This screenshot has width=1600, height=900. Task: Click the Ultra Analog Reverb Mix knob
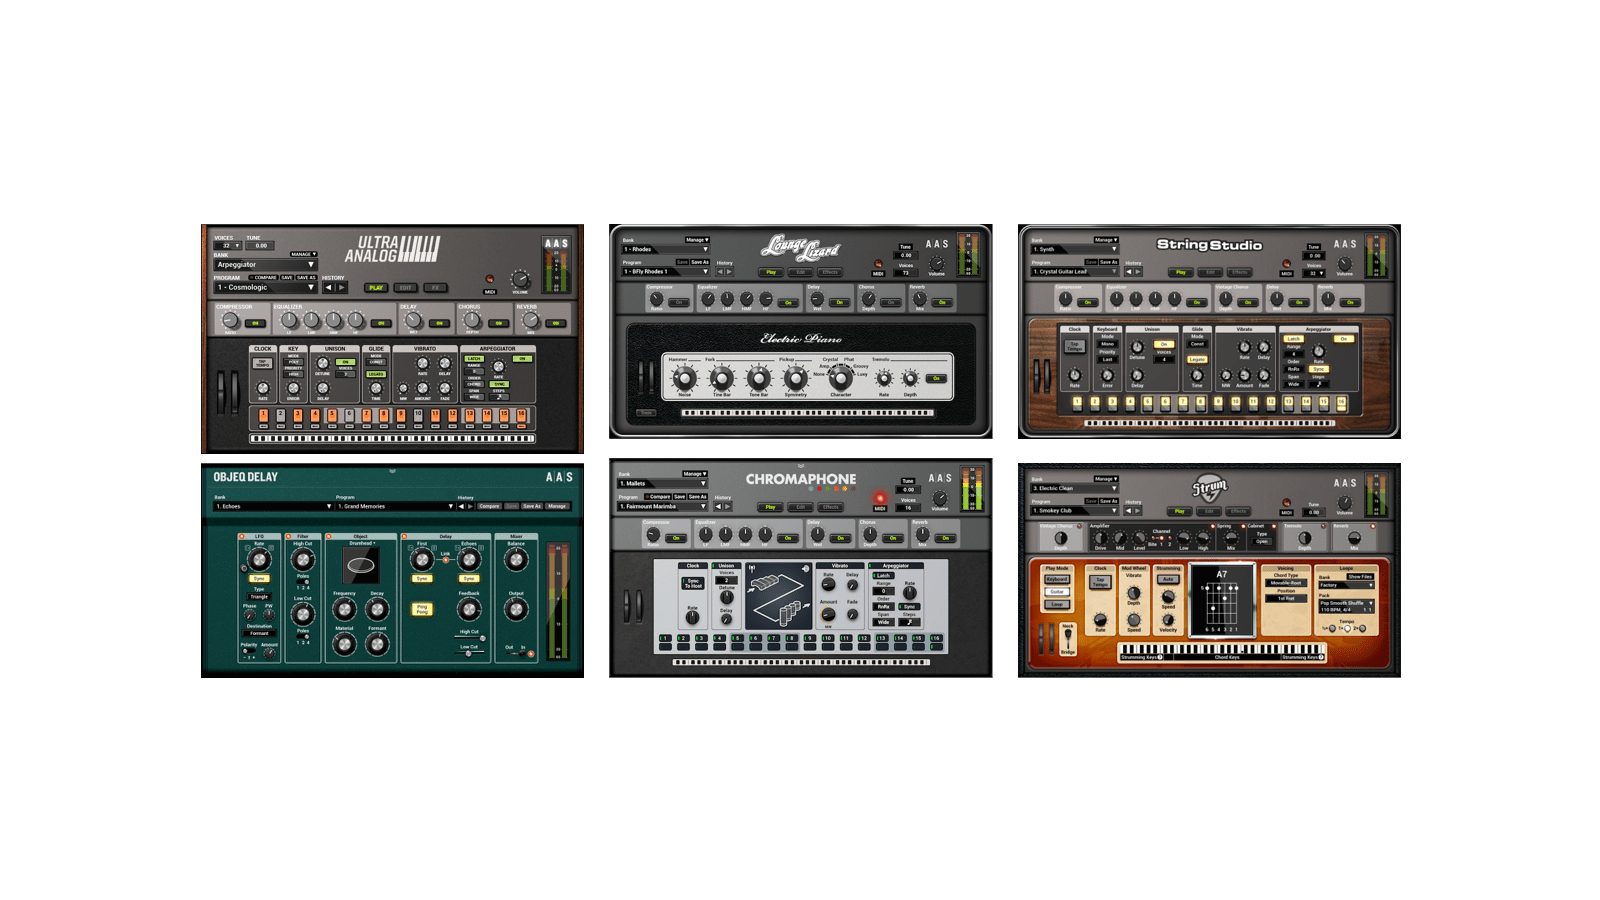pyautogui.click(x=531, y=320)
